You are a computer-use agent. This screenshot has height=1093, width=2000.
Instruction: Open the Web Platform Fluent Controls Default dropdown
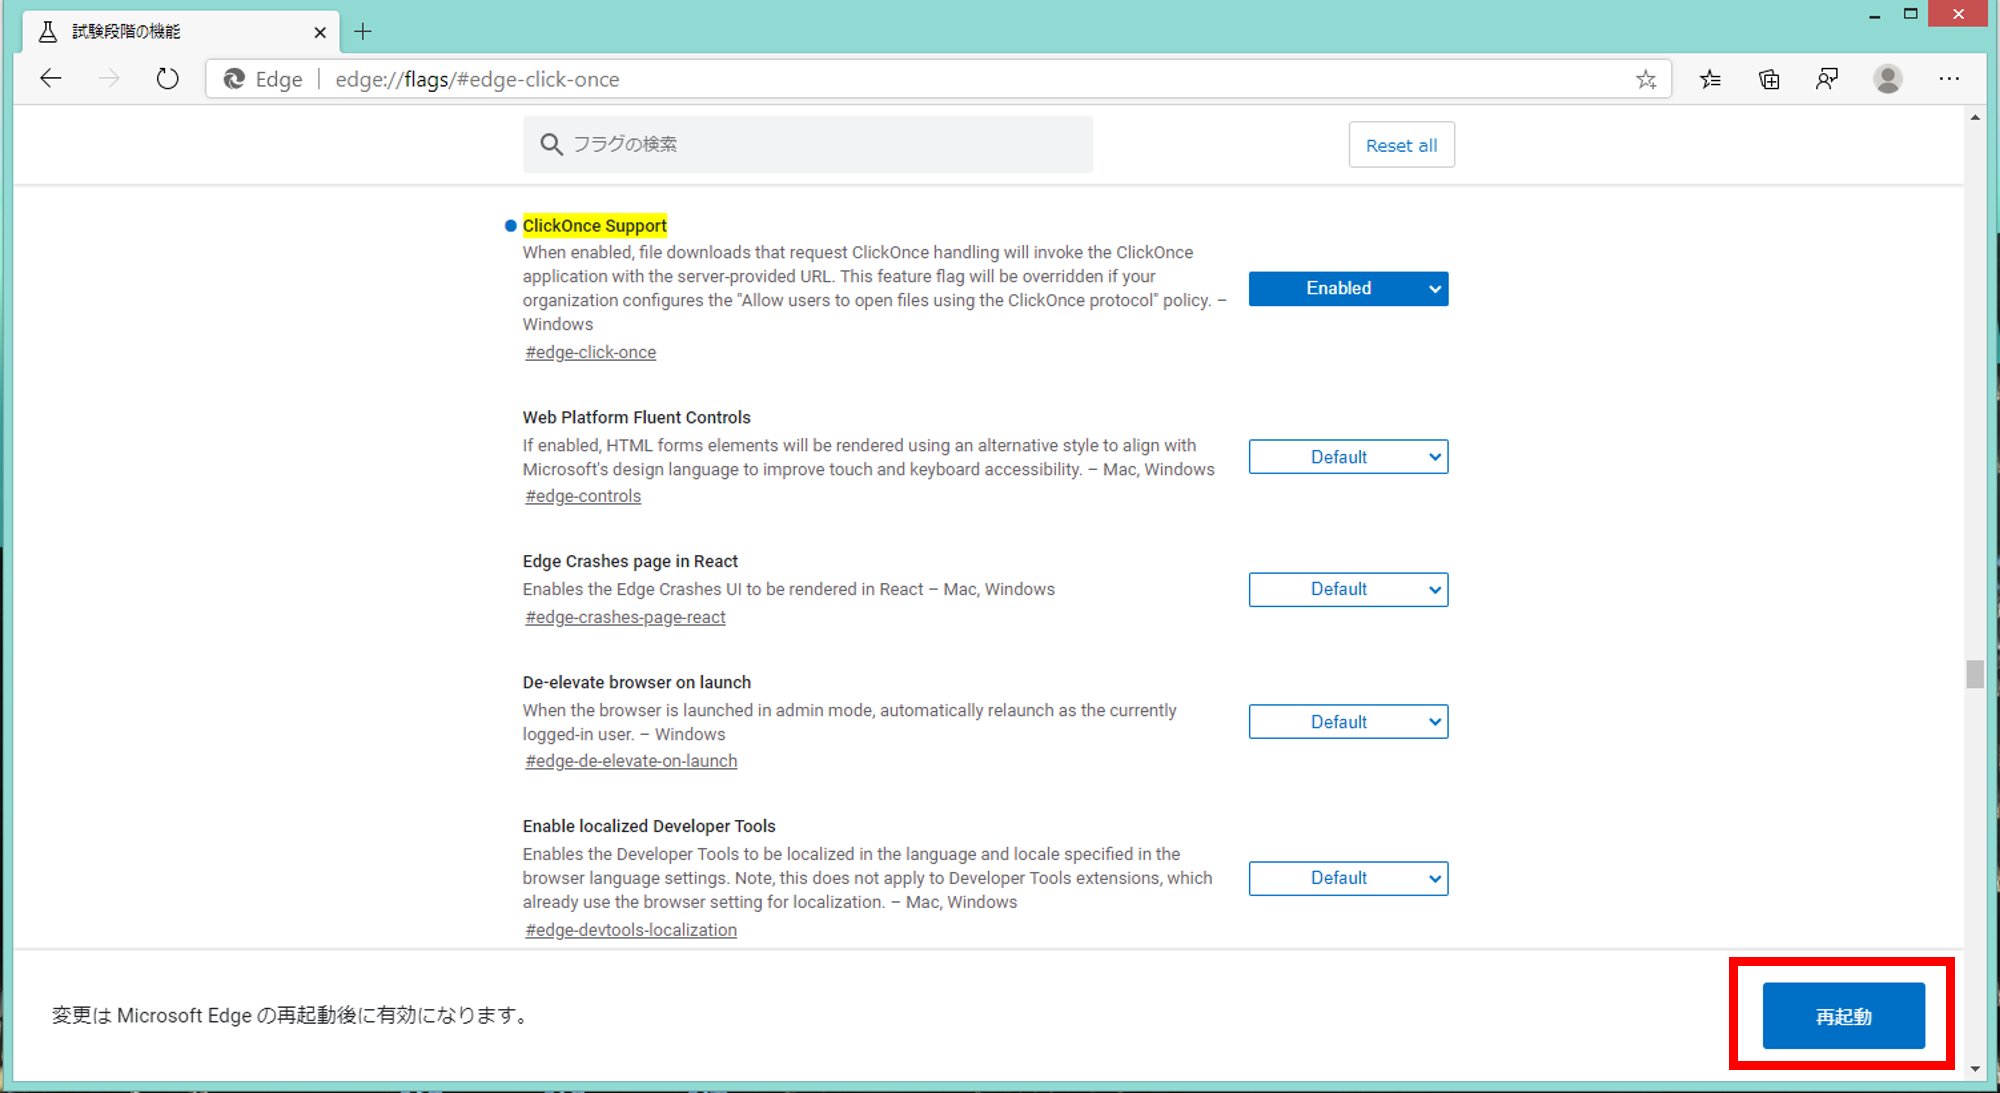click(1348, 457)
